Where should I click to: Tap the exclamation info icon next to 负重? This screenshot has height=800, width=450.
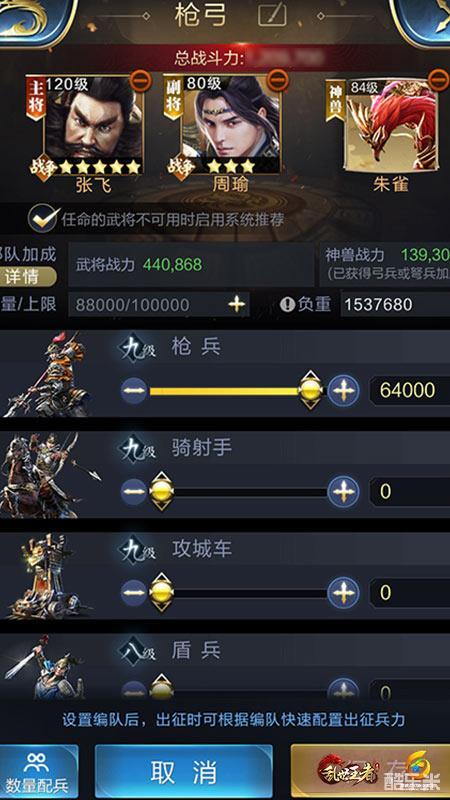pyautogui.click(x=287, y=305)
